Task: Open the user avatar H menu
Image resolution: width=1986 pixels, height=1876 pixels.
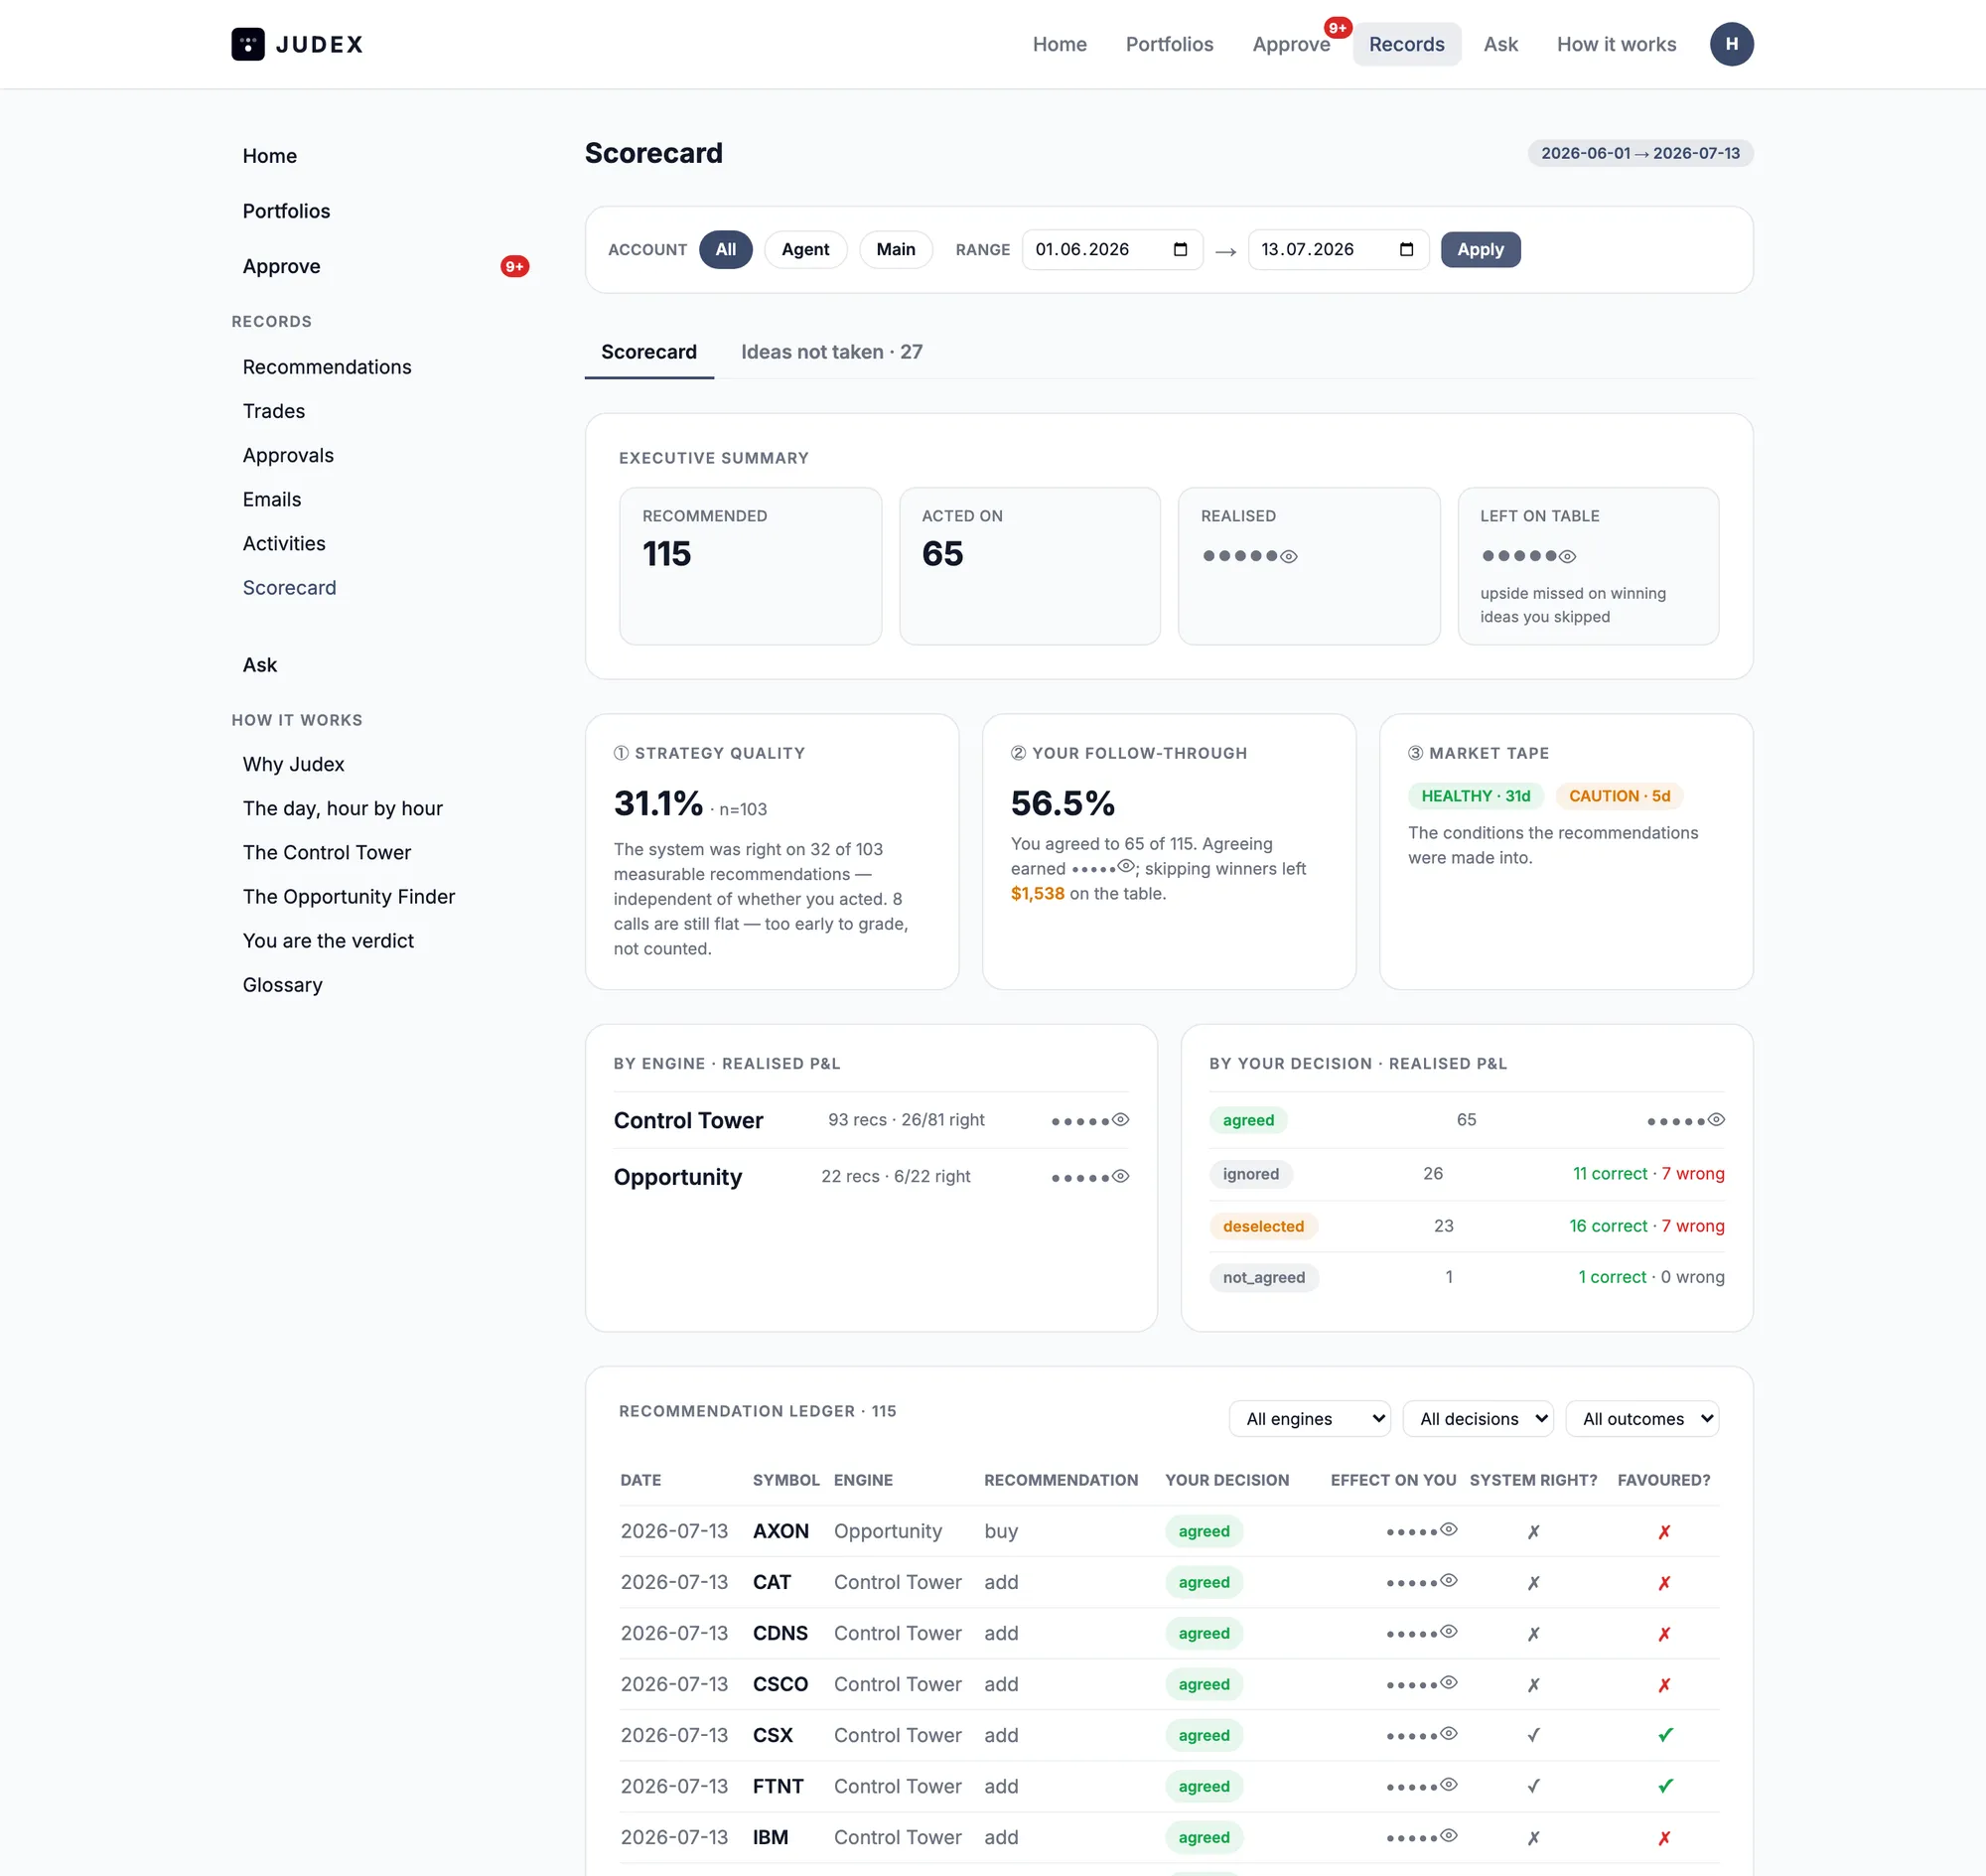Action: [1731, 44]
